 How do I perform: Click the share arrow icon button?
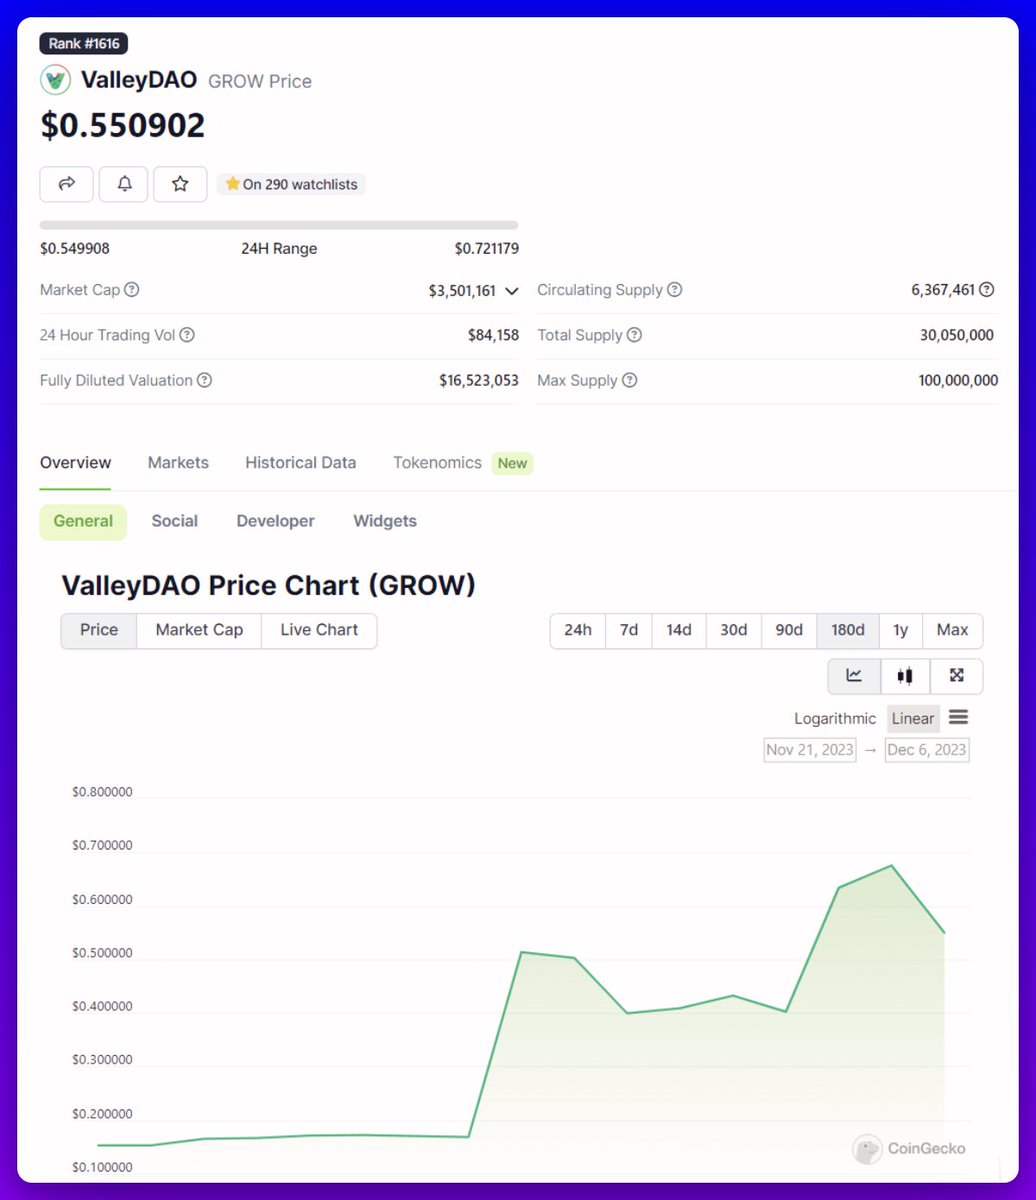point(67,184)
